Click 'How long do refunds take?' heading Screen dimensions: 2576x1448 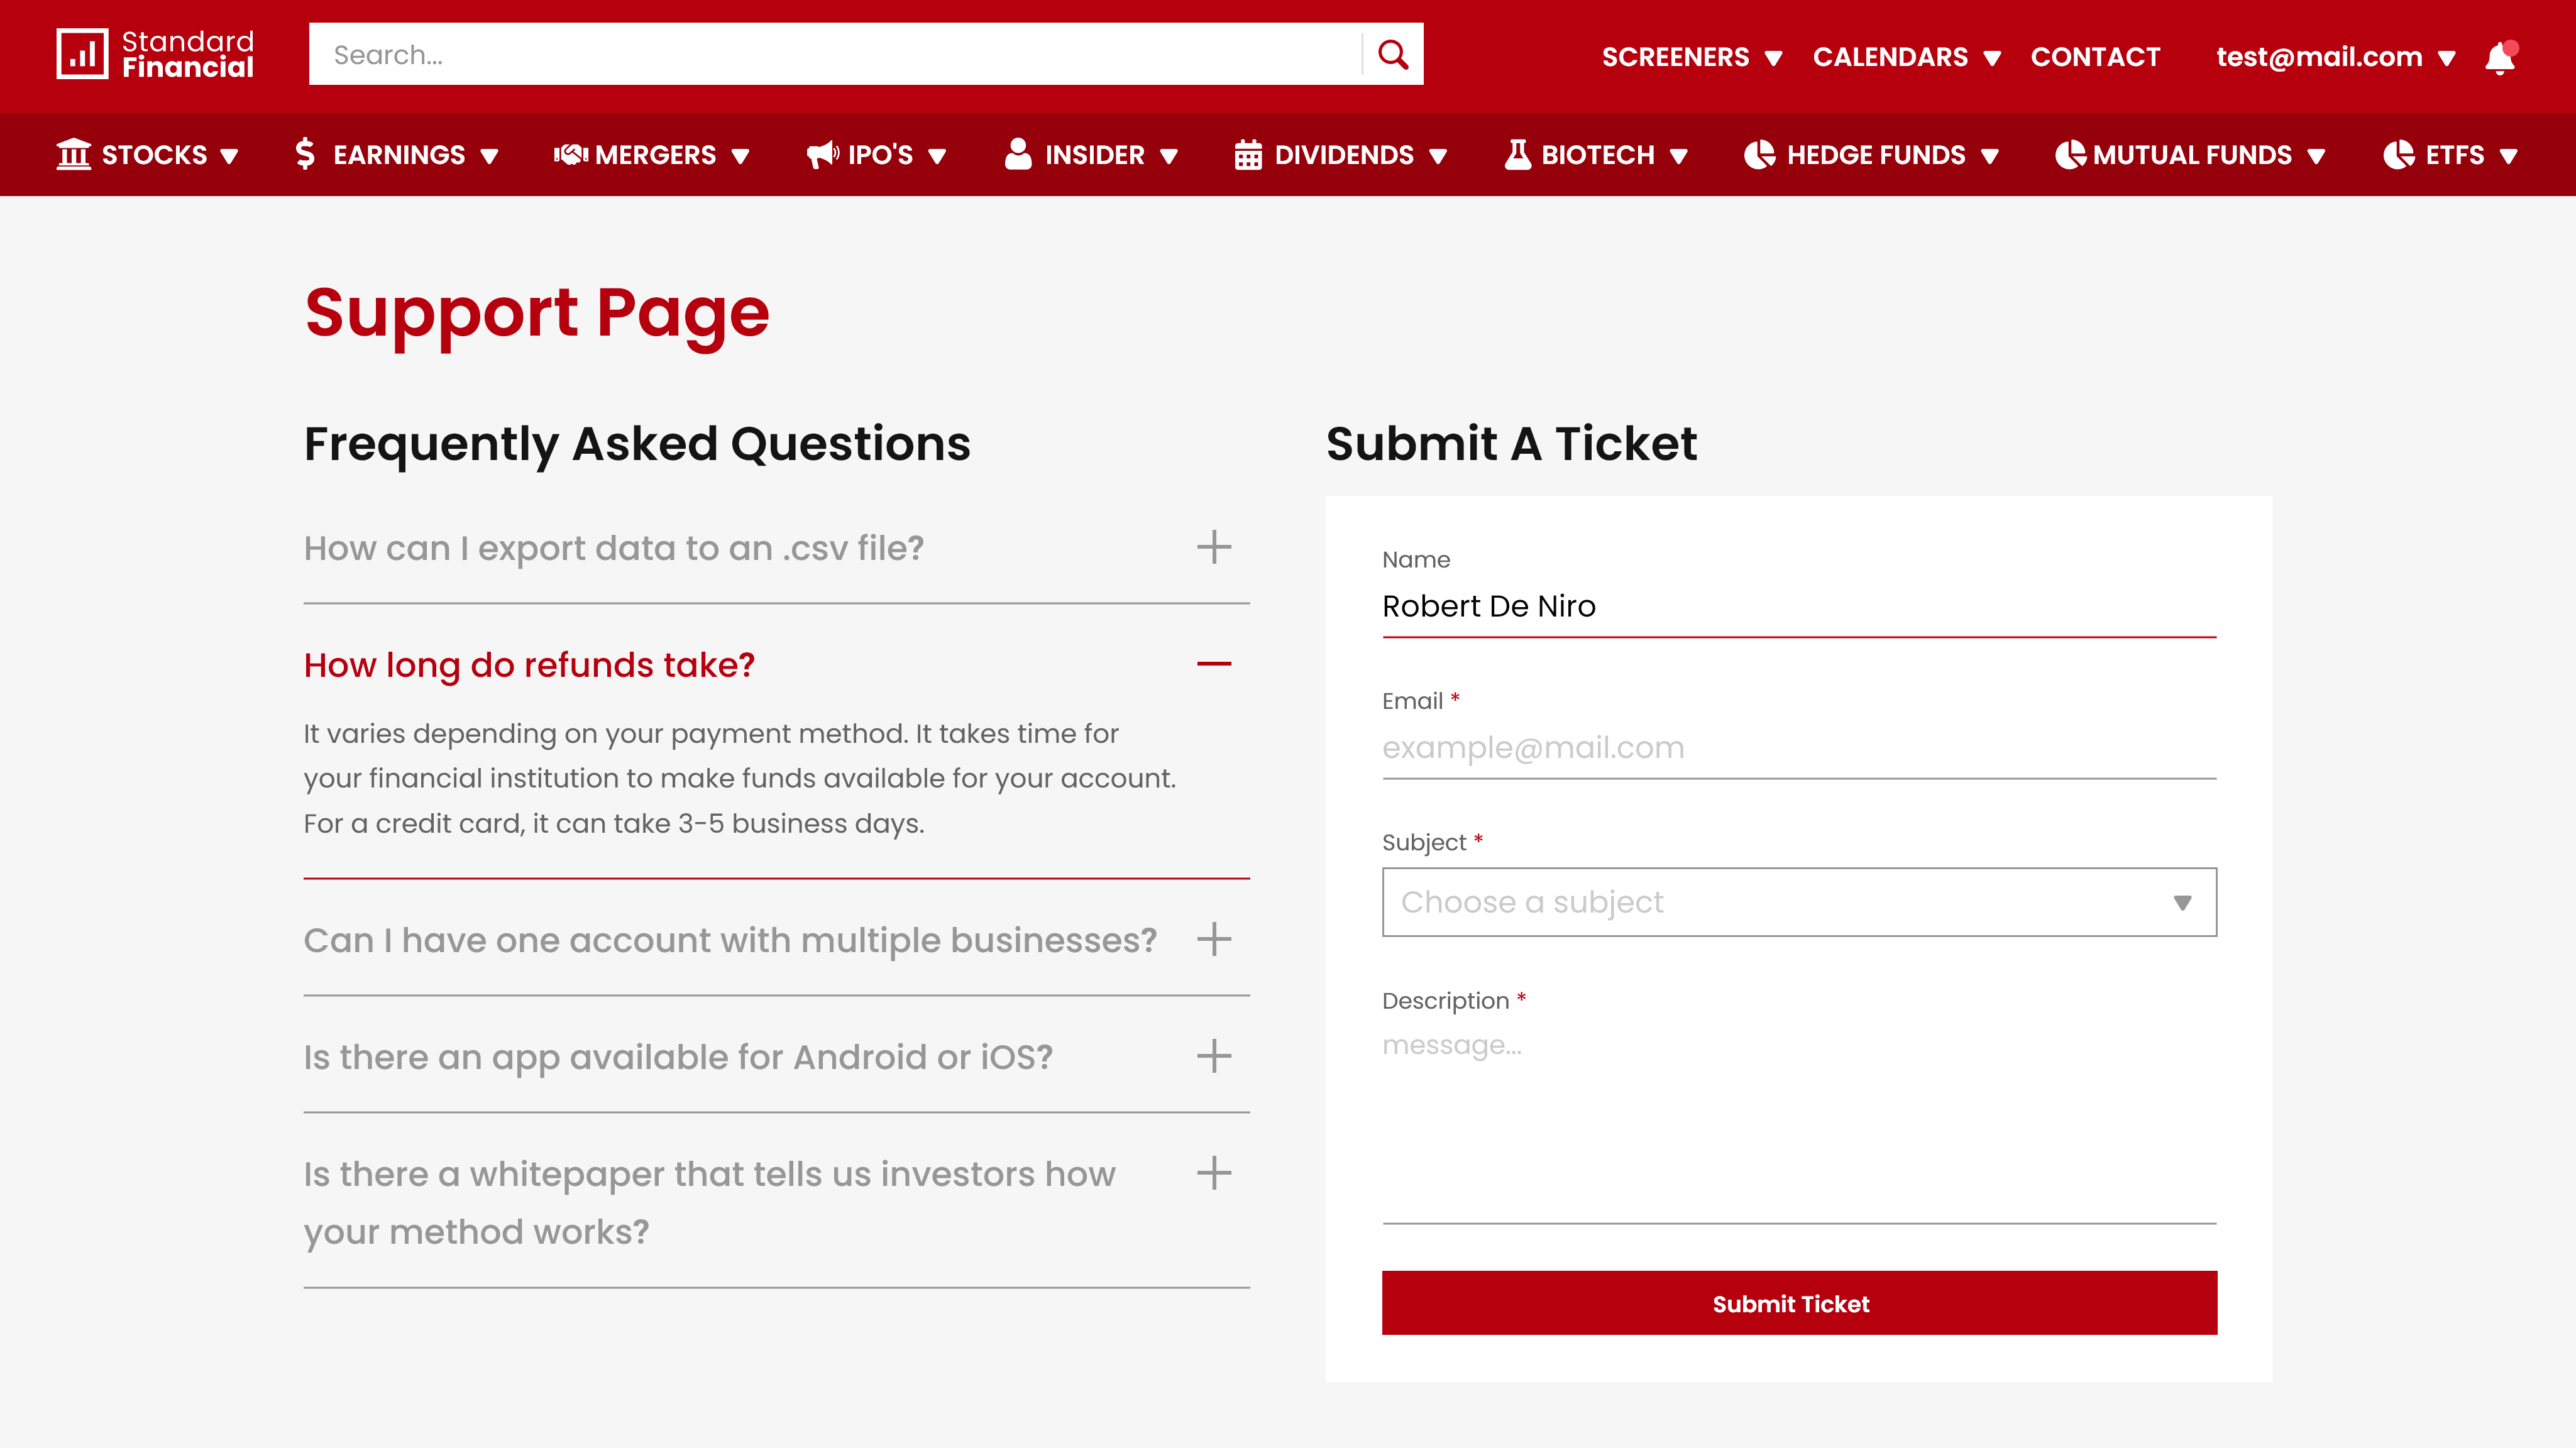click(x=529, y=665)
